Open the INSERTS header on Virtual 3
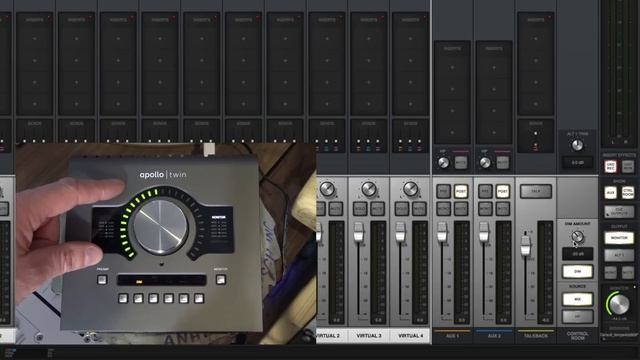Screen dimensions: 640x360 (369, 19)
